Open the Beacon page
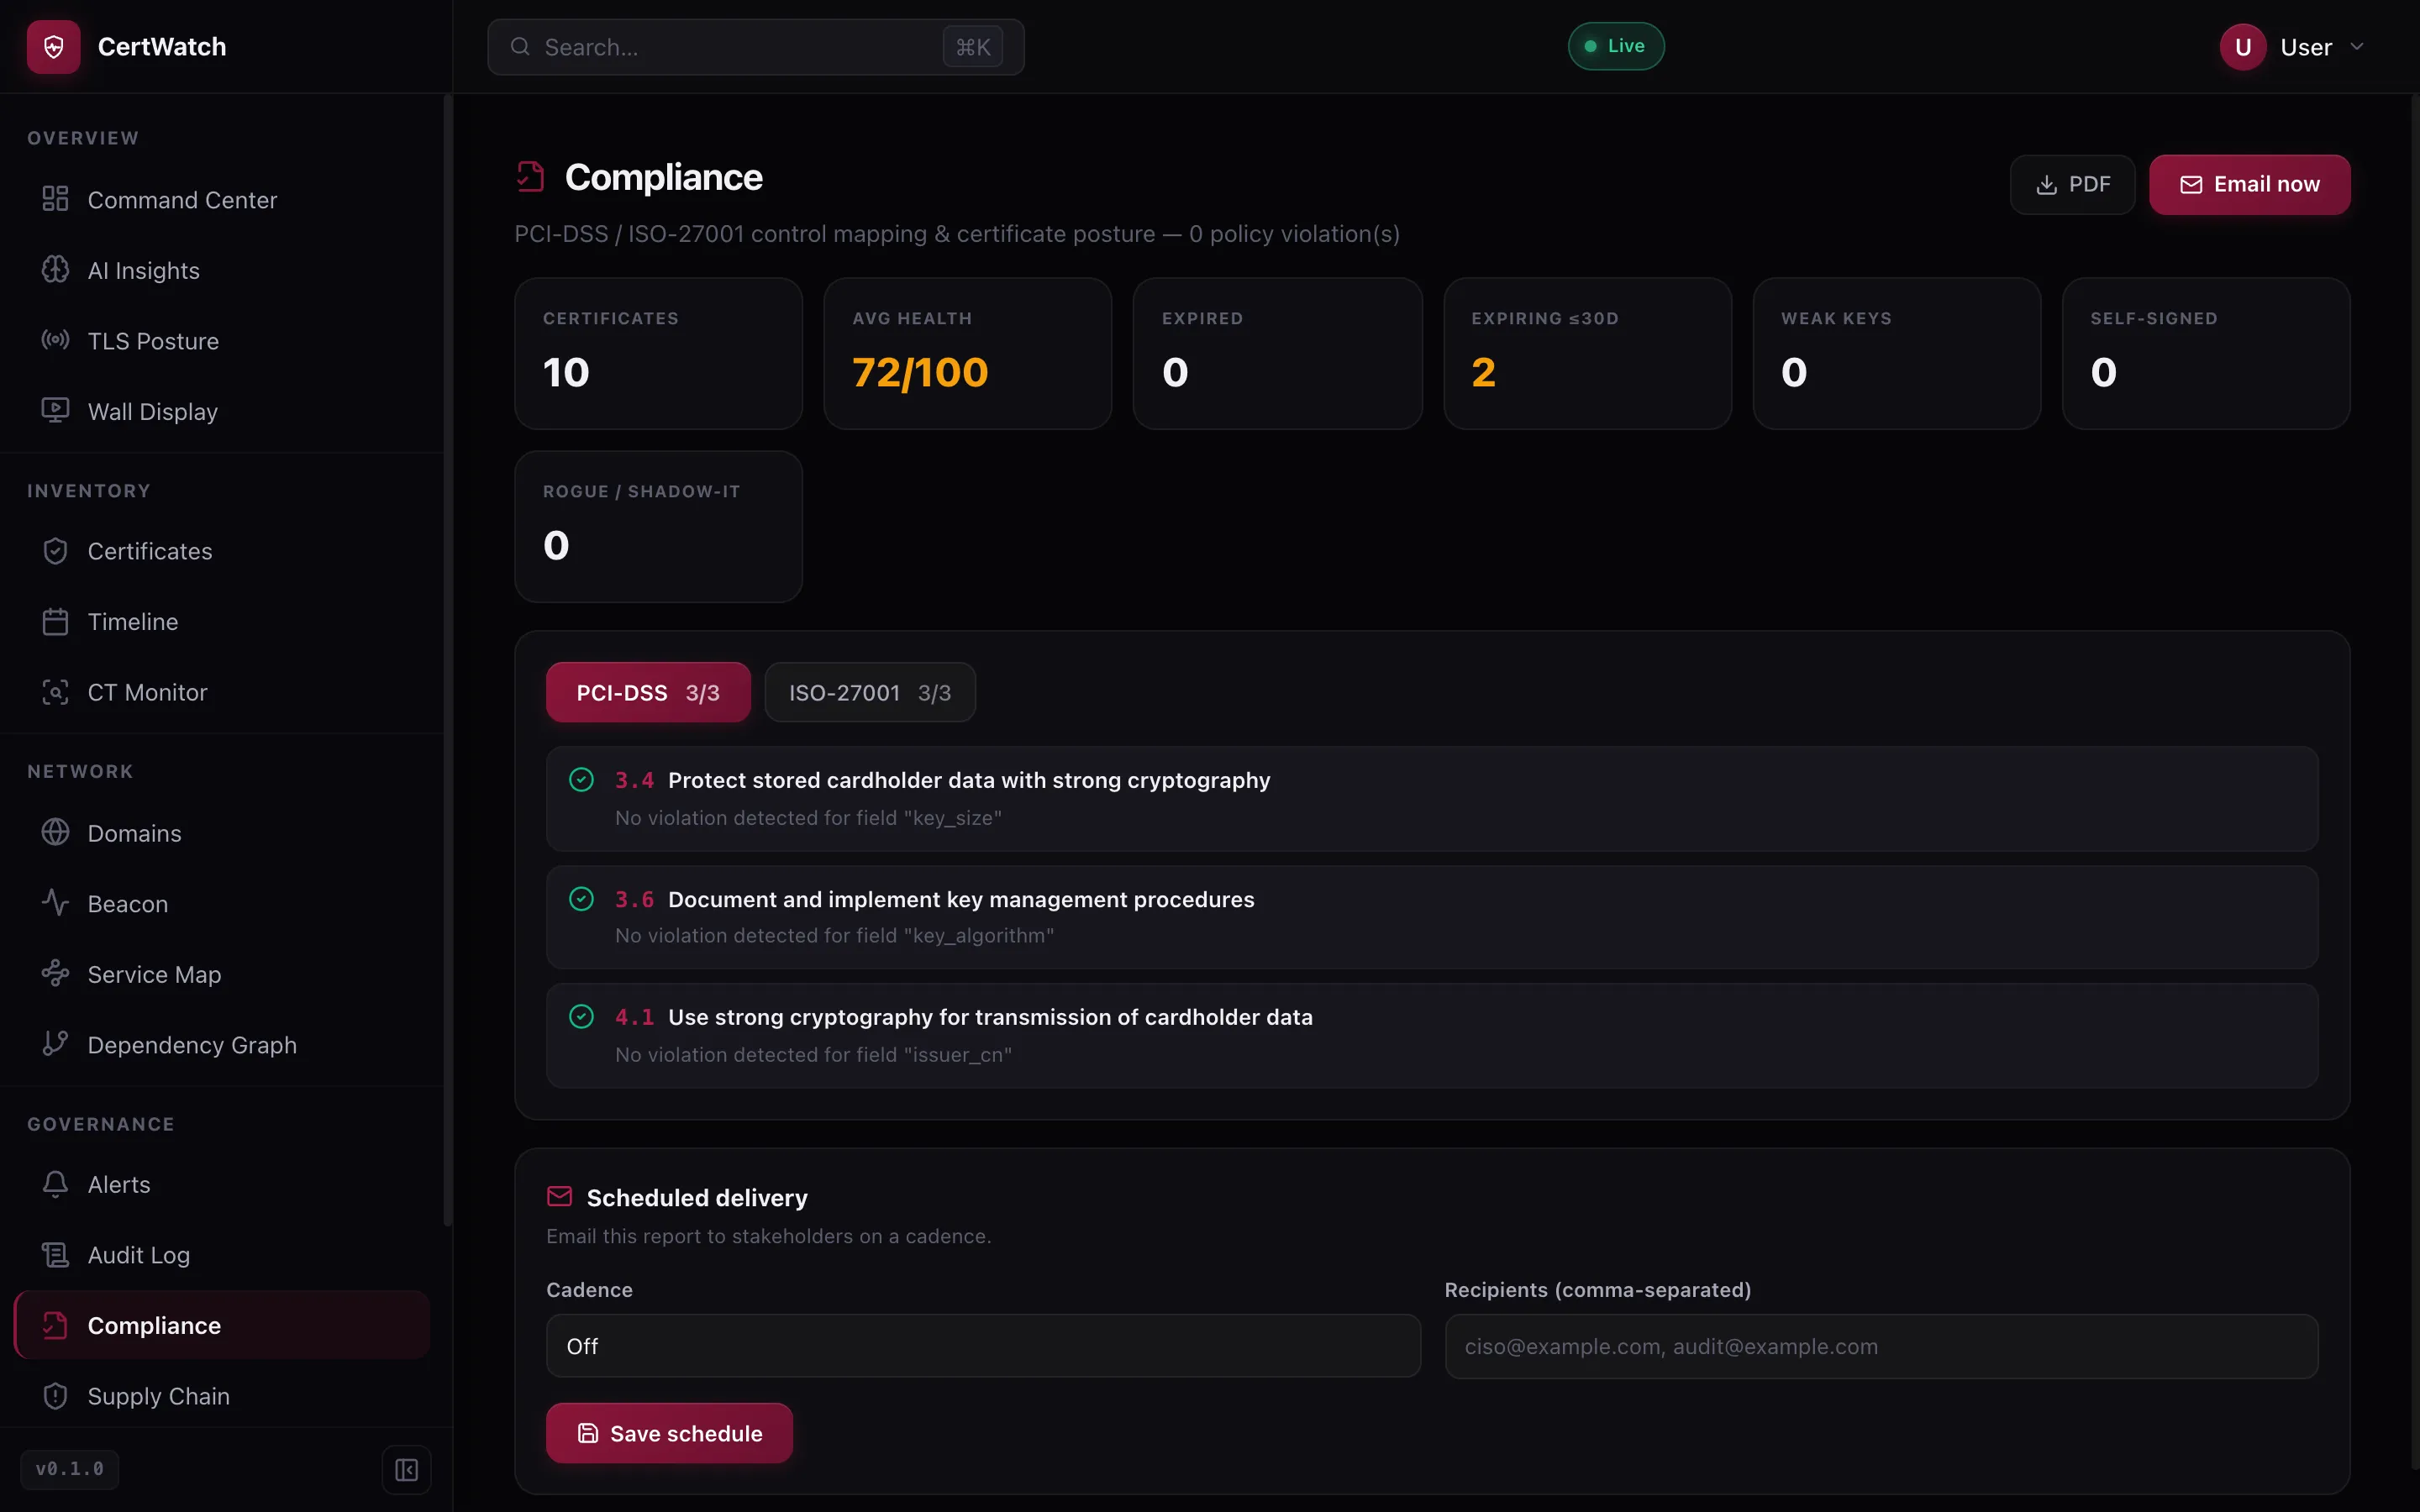This screenshot has height=1512, width=2420. [x=222, y=903]
